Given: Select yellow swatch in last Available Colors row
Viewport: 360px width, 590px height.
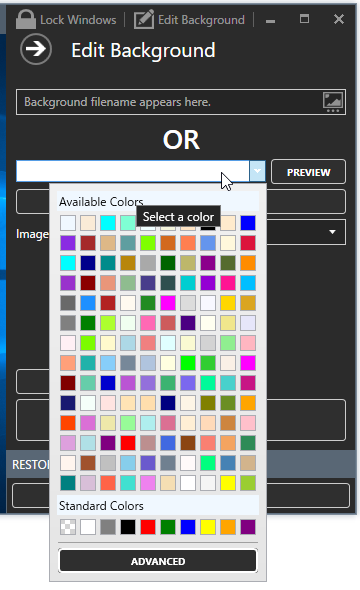Looking at the screenshot, I should pyautogui.click(x=228, y=483).
